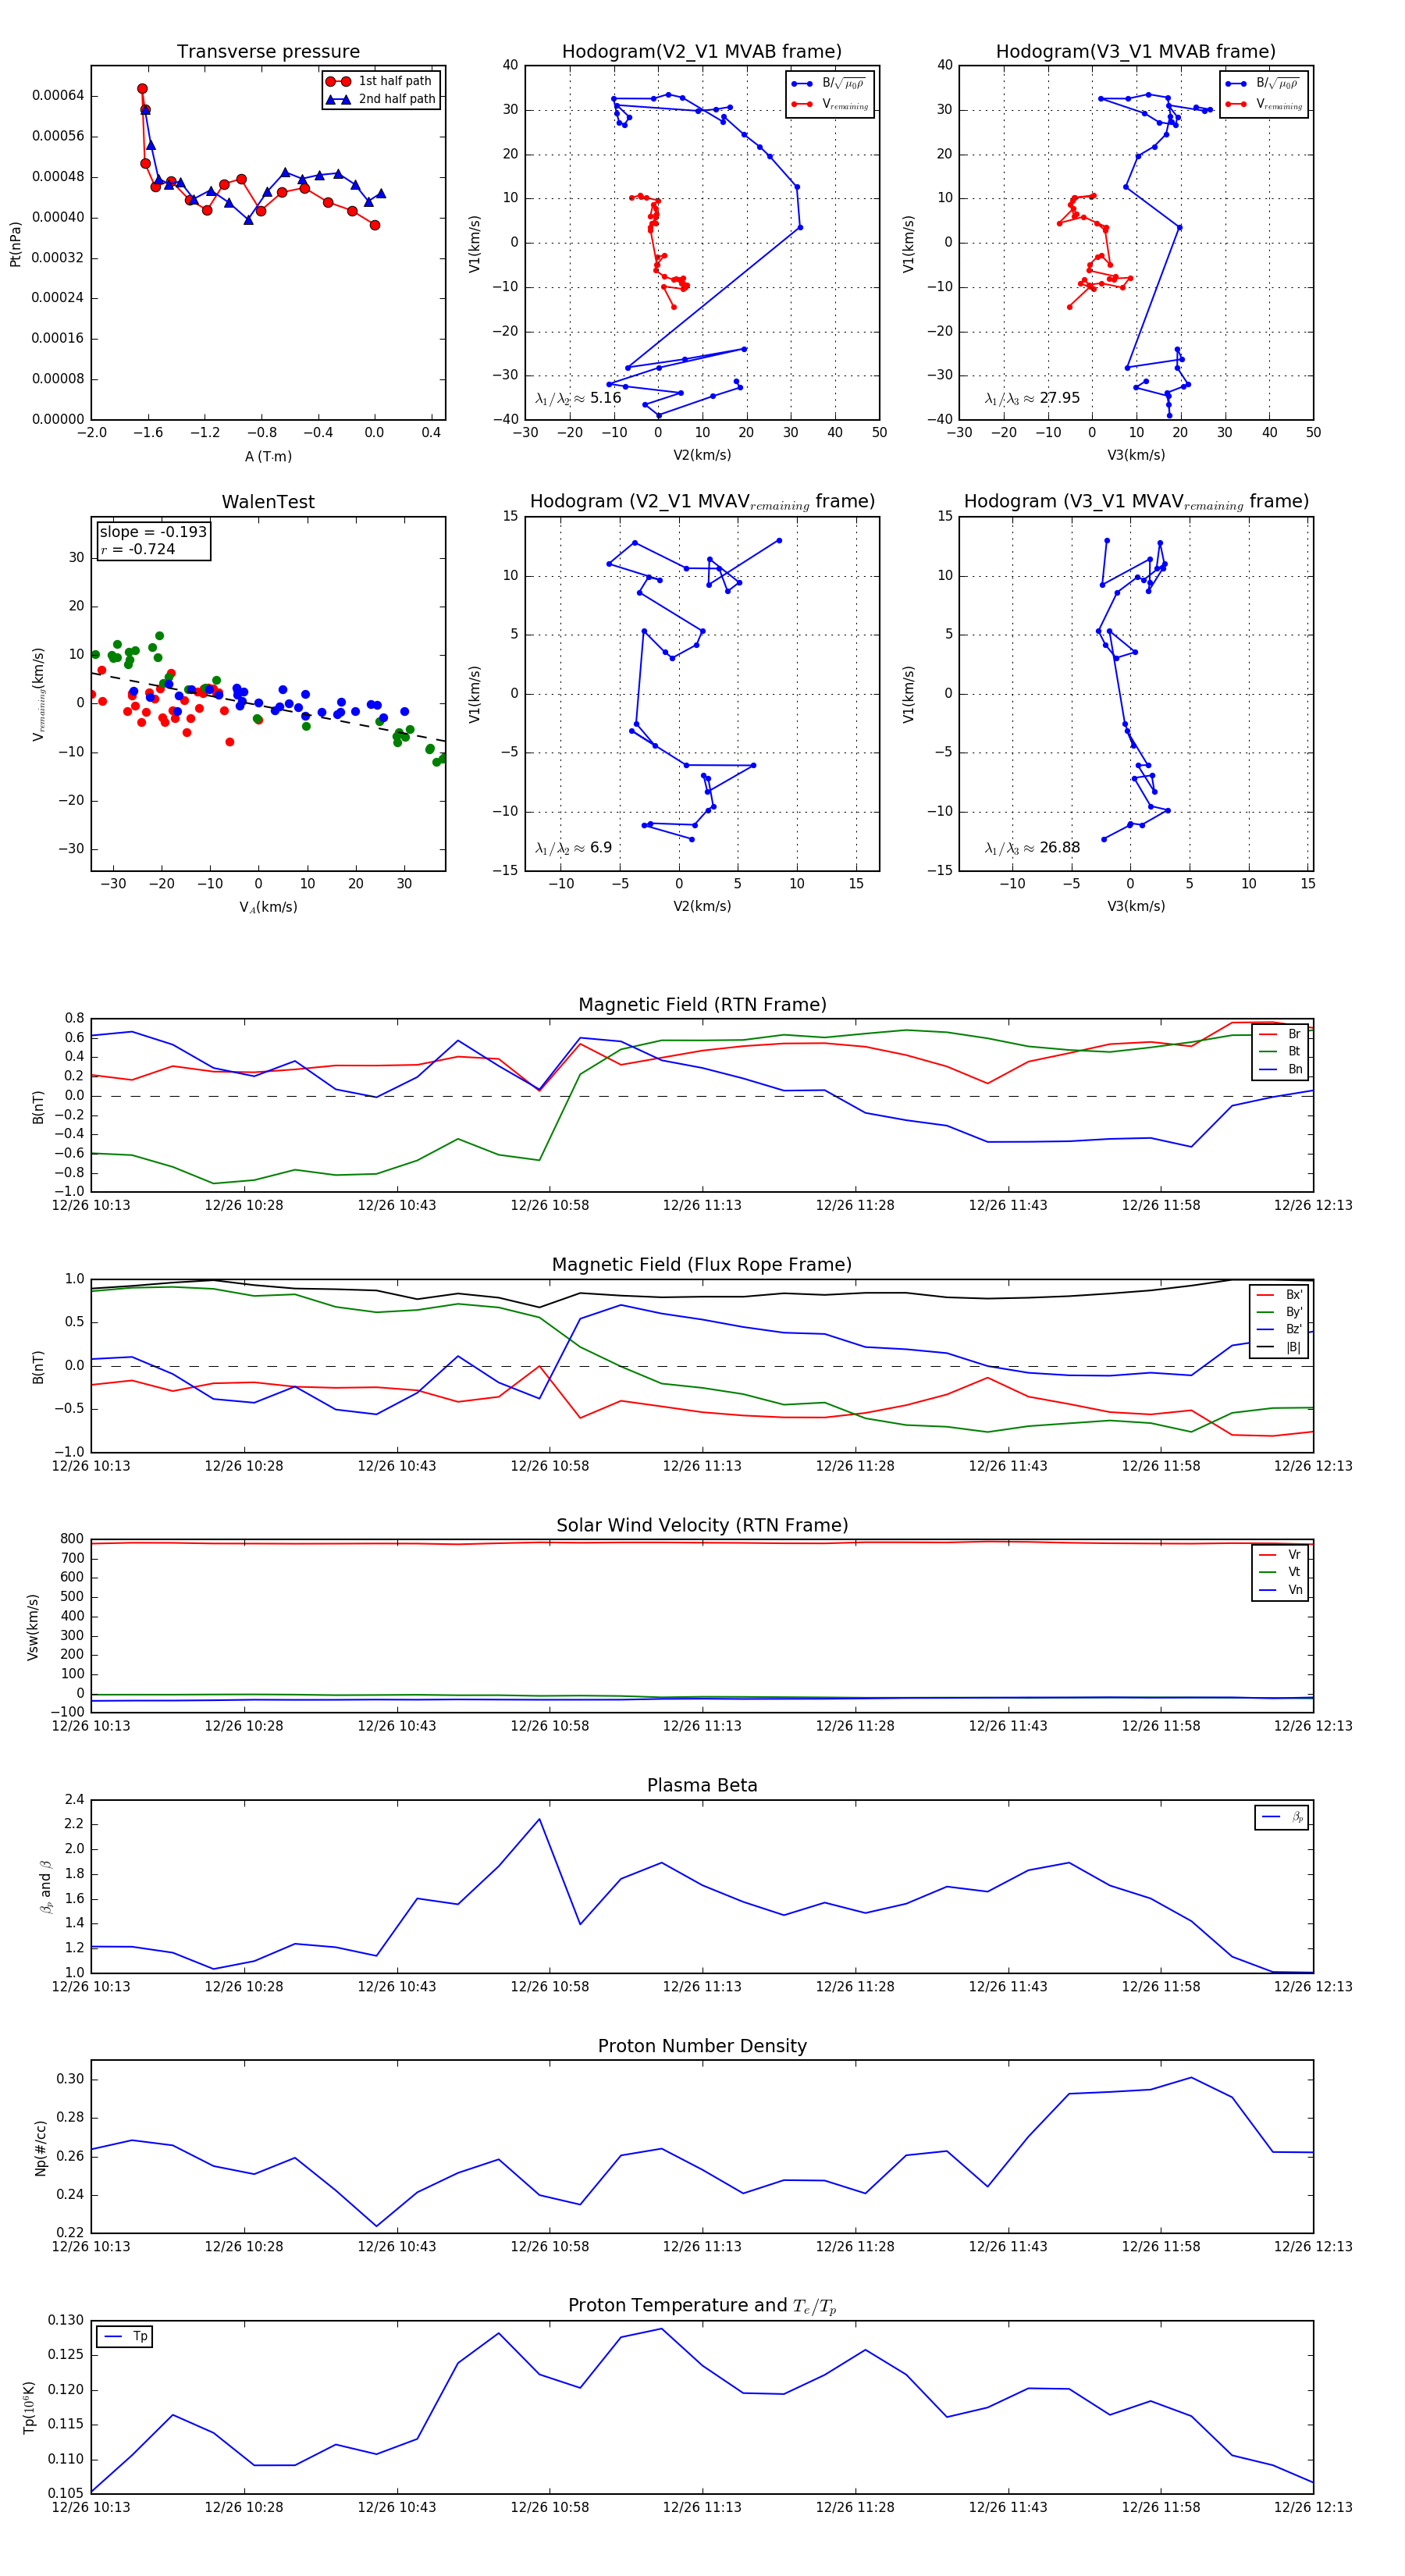Click the 'Magnetic Field (RTN Frame)' title
1405x2576 pixels.
point(702,1005)
